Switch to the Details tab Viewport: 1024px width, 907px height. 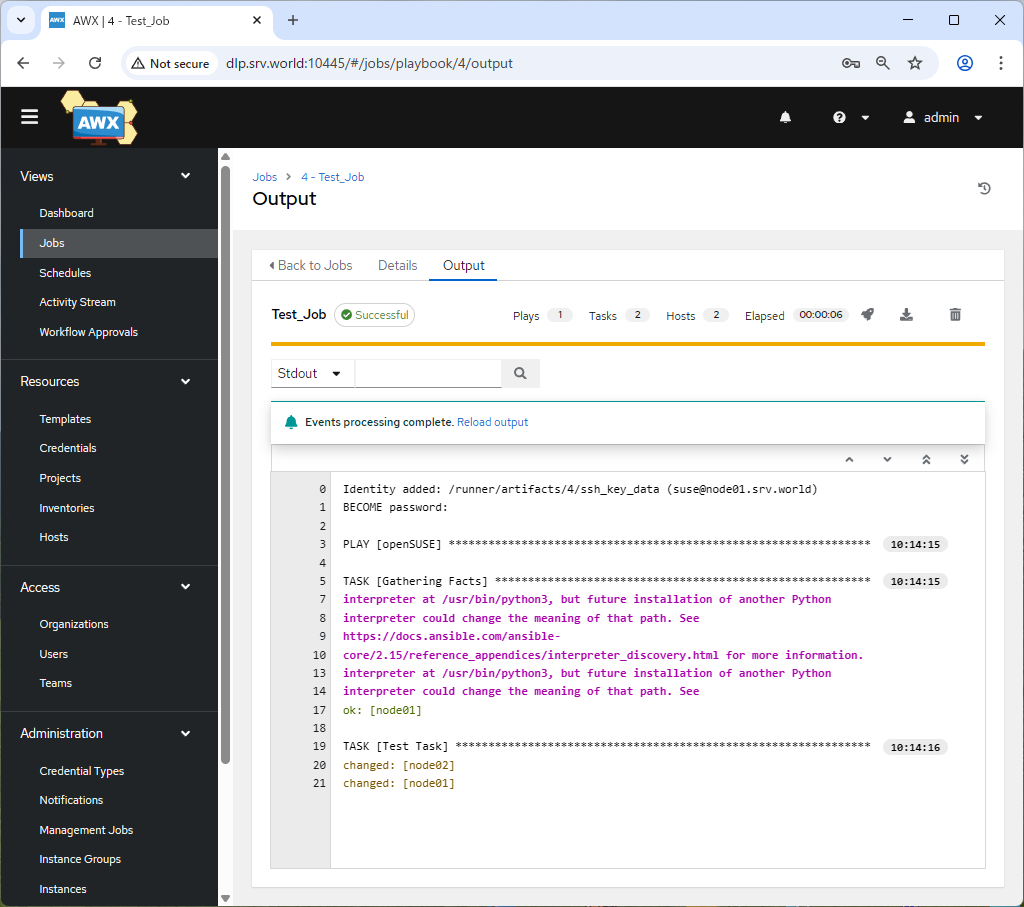click(397, 266)
